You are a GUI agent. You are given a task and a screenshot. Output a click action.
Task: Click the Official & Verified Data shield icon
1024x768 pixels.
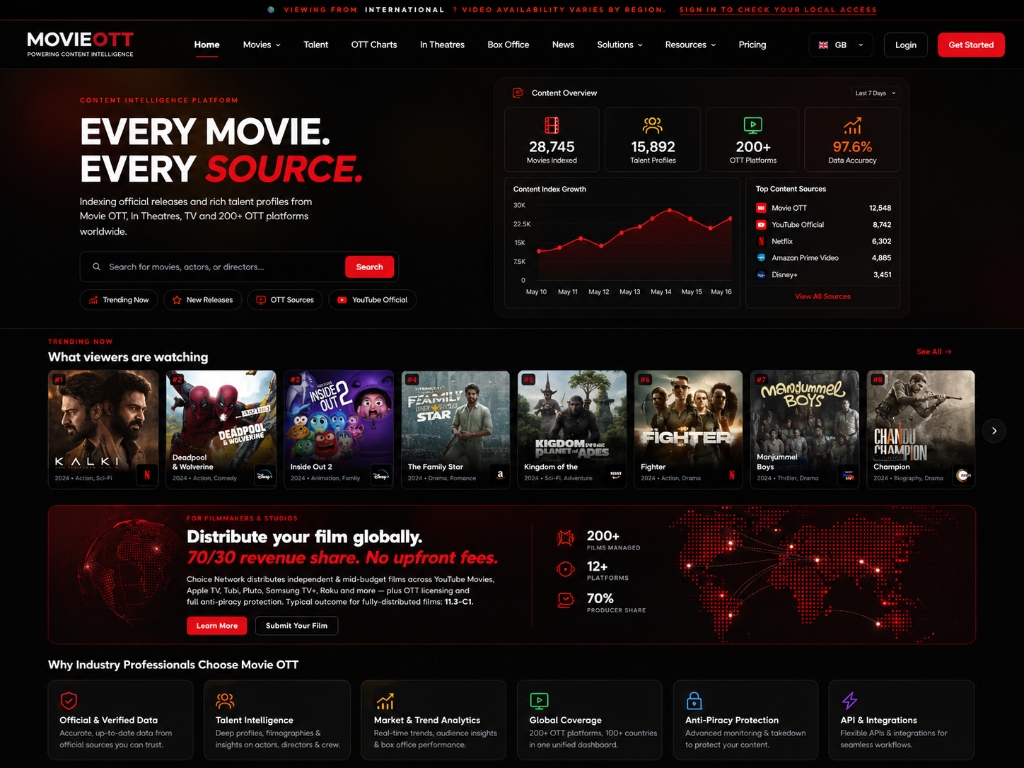69,701
